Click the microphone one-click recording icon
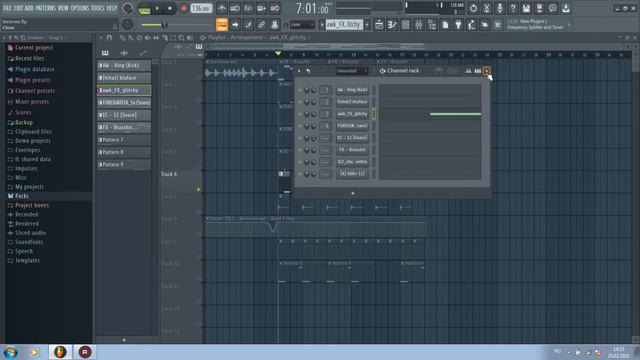Image resolution: width=640 pixels, height=360 pixels. [x=500, y=8]
